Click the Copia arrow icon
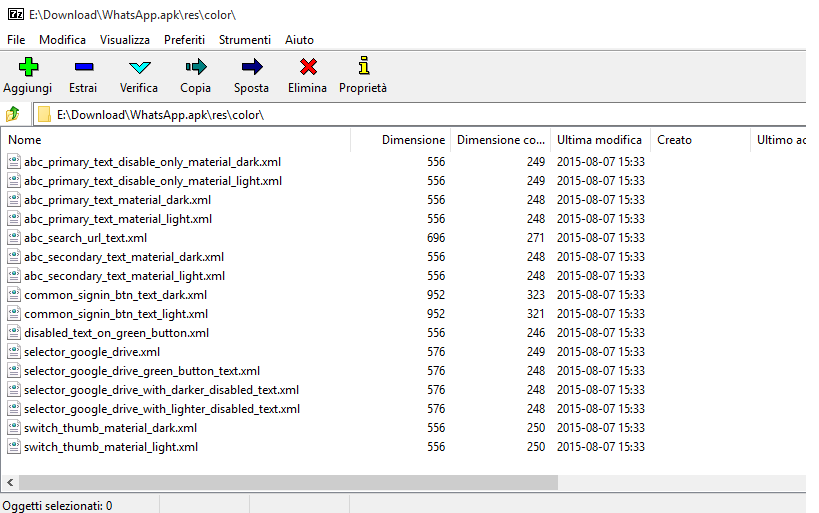 tap(196, 67)
